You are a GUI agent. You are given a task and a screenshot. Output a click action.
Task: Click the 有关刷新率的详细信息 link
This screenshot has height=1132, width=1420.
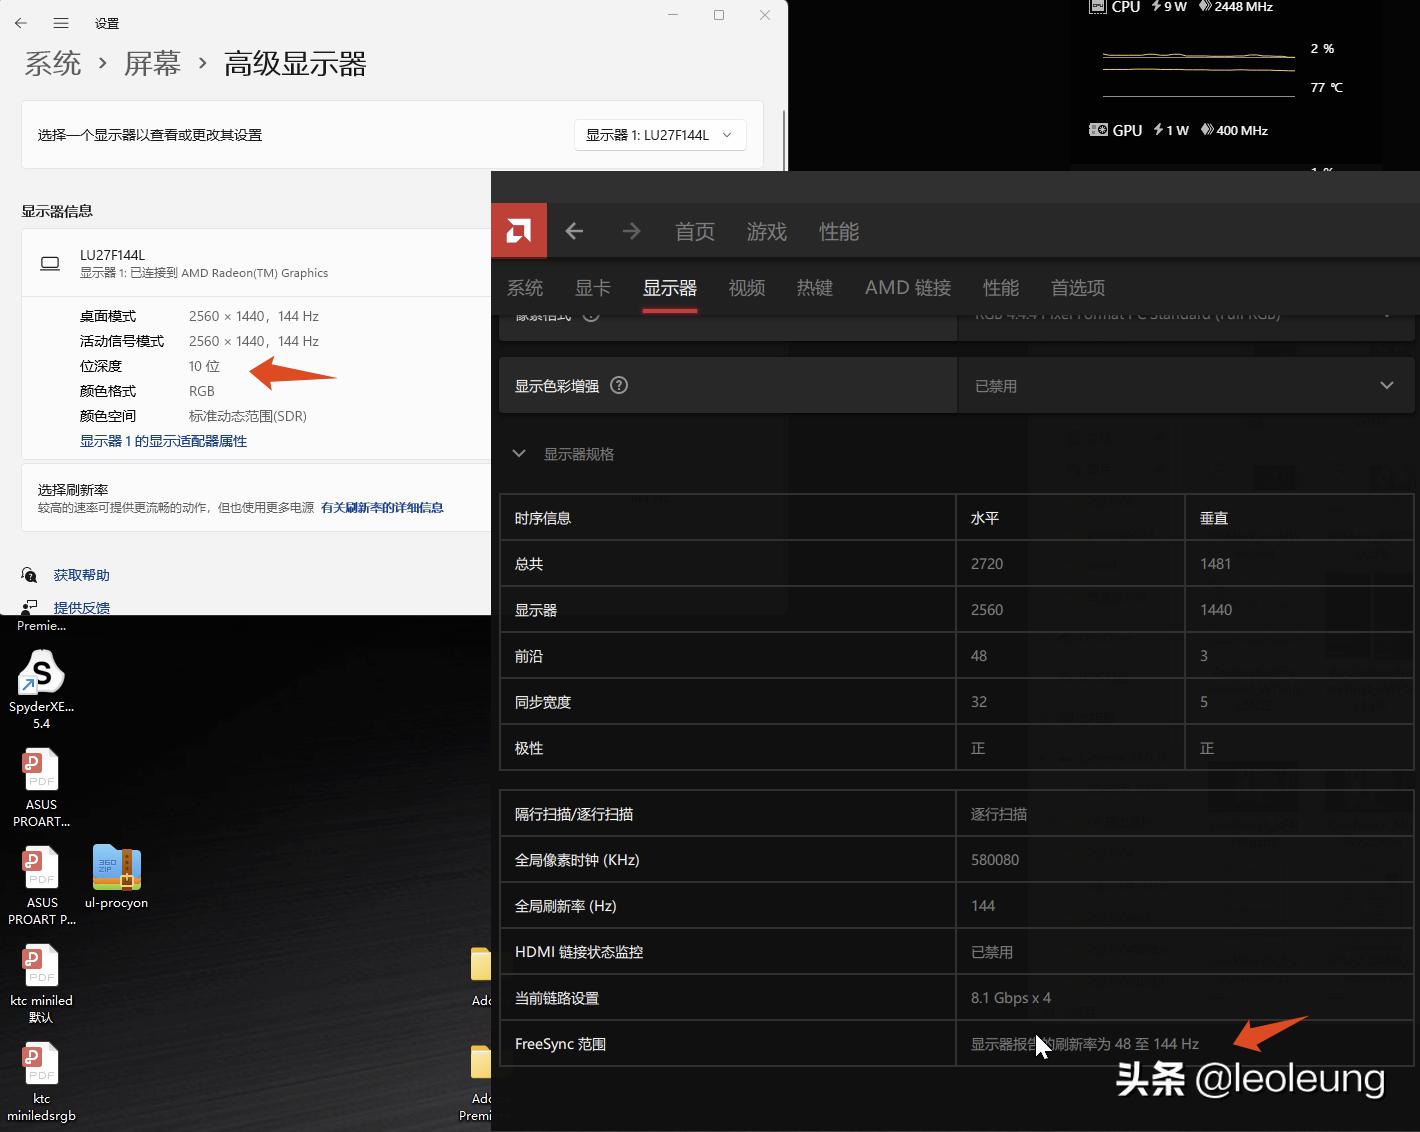pyautogui.click(x=382, y=507)
